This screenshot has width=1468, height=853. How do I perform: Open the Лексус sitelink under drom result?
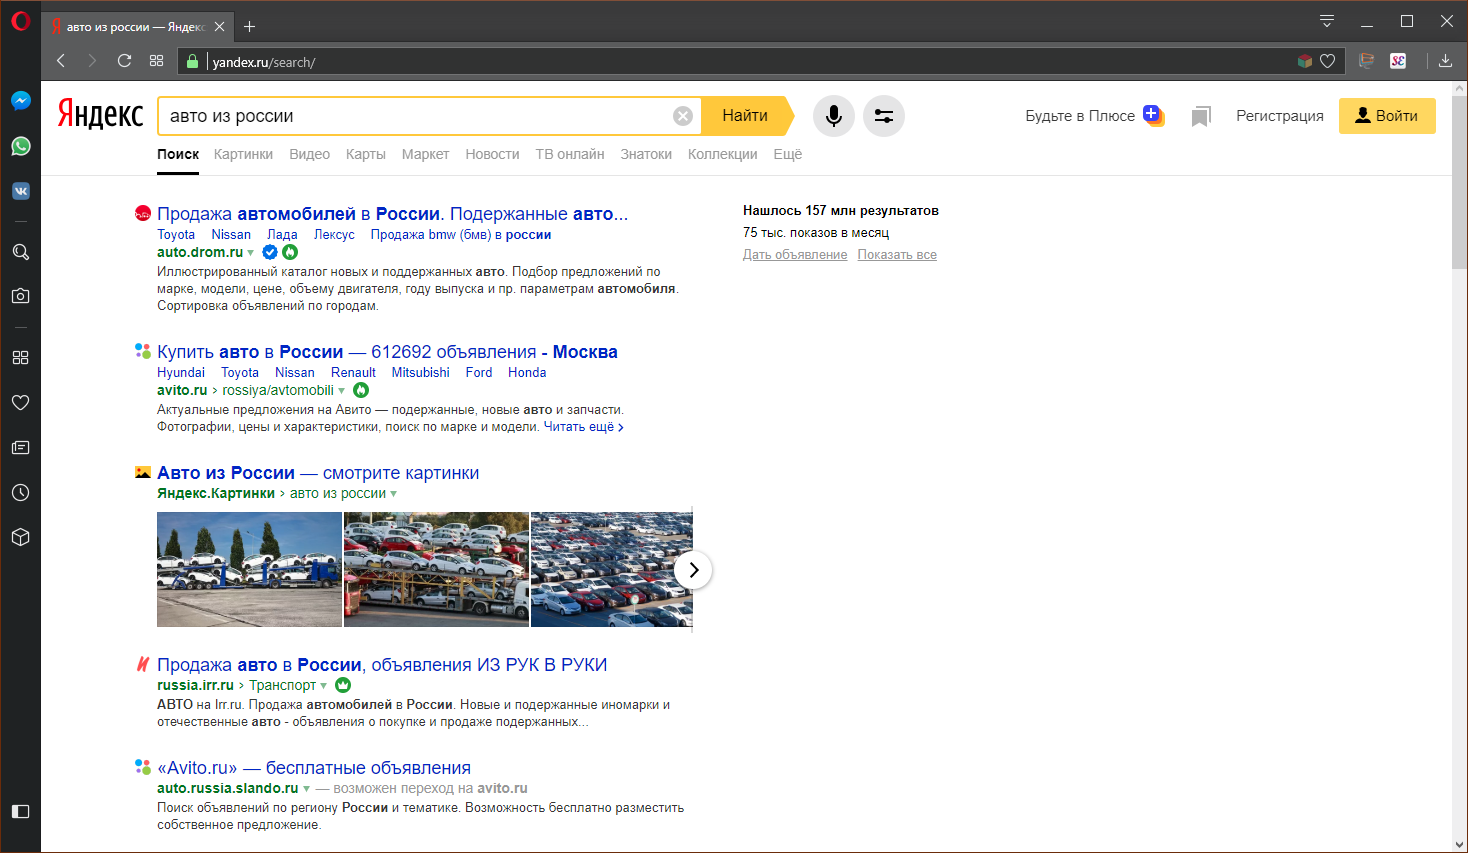(x=334, y=235)
